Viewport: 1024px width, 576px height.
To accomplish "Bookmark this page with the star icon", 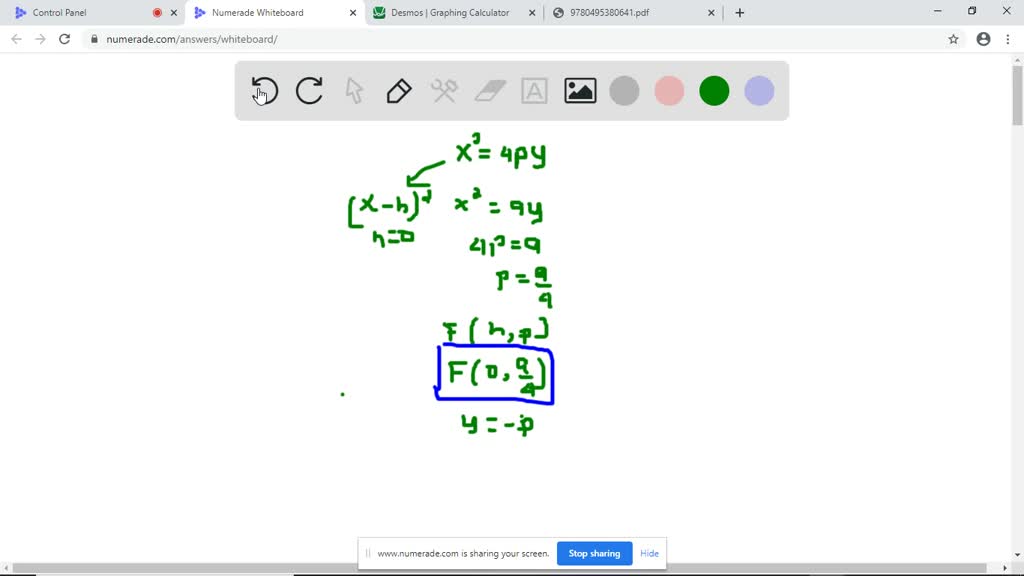I will pyautogui.click(x=953, y=39).
